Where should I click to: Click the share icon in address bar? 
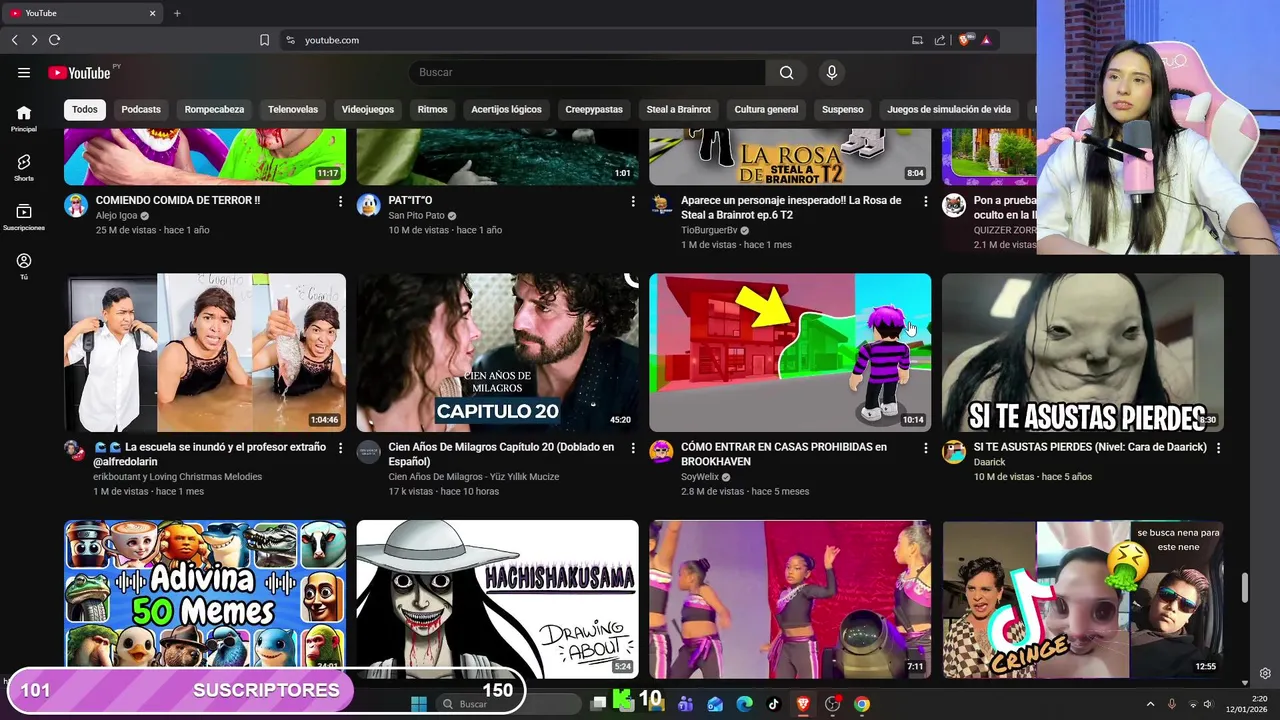(x=940, y=40)
